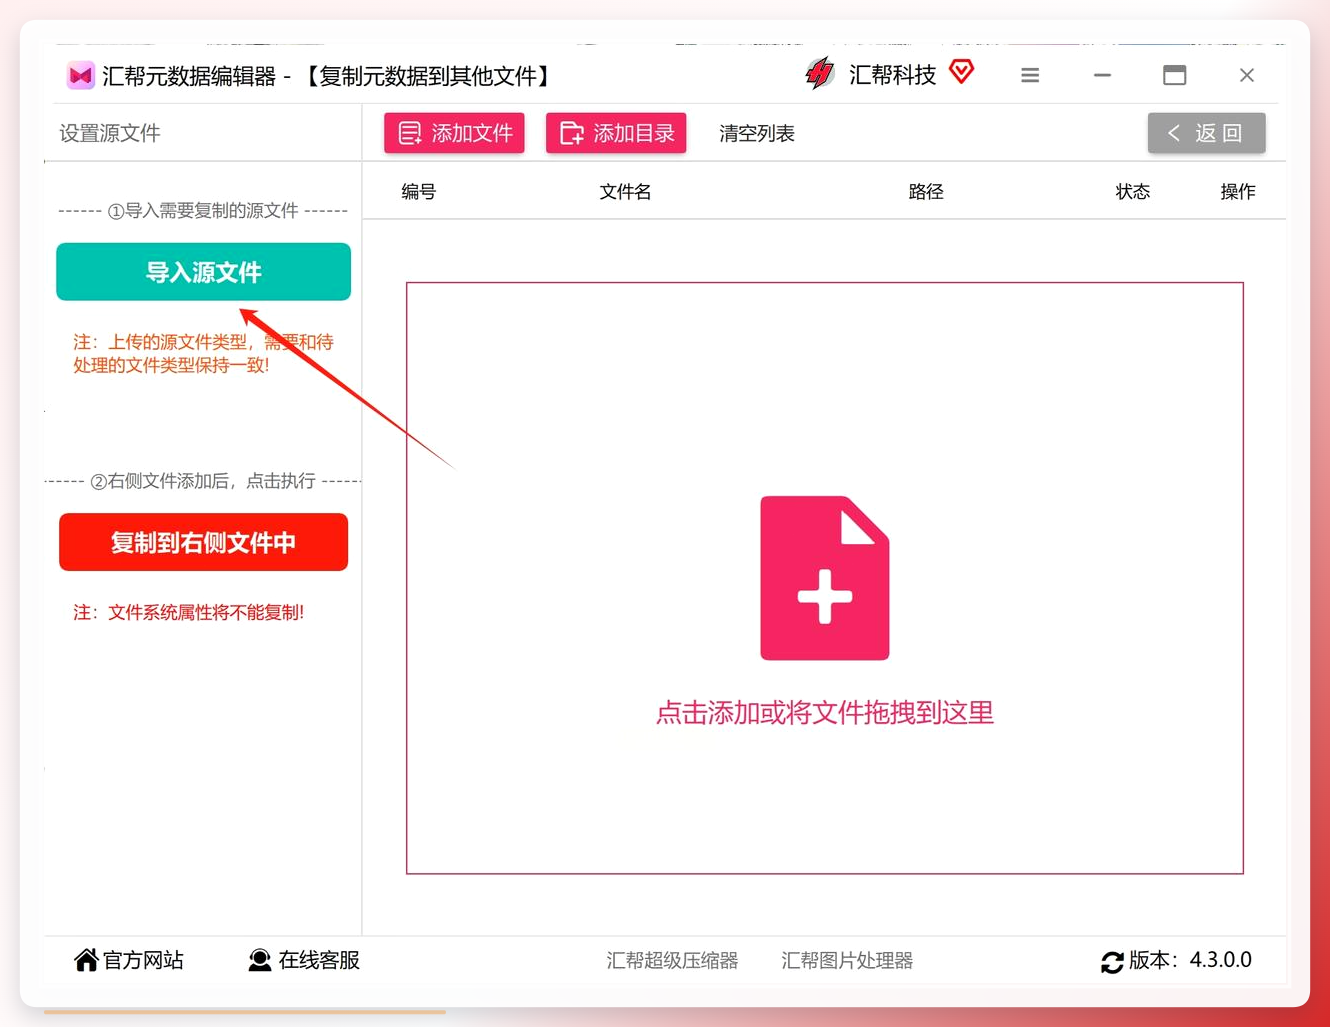The image size is (1330, 1027).
Task: Click the pink add-file plus icon
Action: click(824, 578)
